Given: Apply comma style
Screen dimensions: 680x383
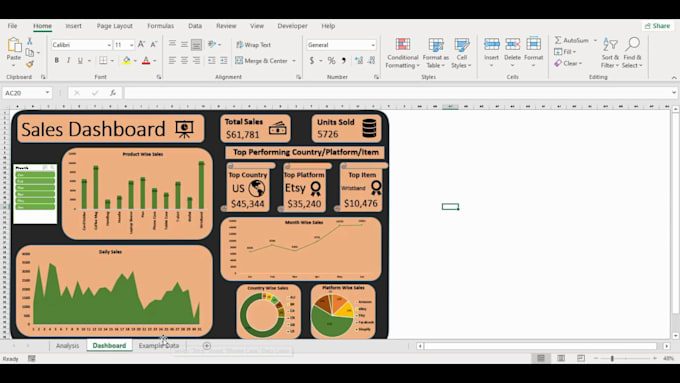Looking at the screenshot, I should (x=344, y=61).
